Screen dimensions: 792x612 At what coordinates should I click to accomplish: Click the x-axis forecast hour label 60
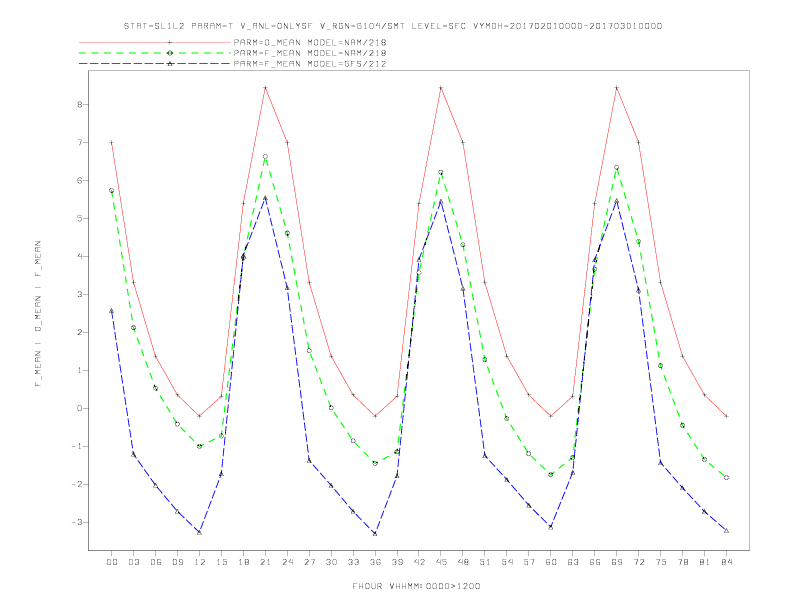pyautogui.click(x=551, y=562)
